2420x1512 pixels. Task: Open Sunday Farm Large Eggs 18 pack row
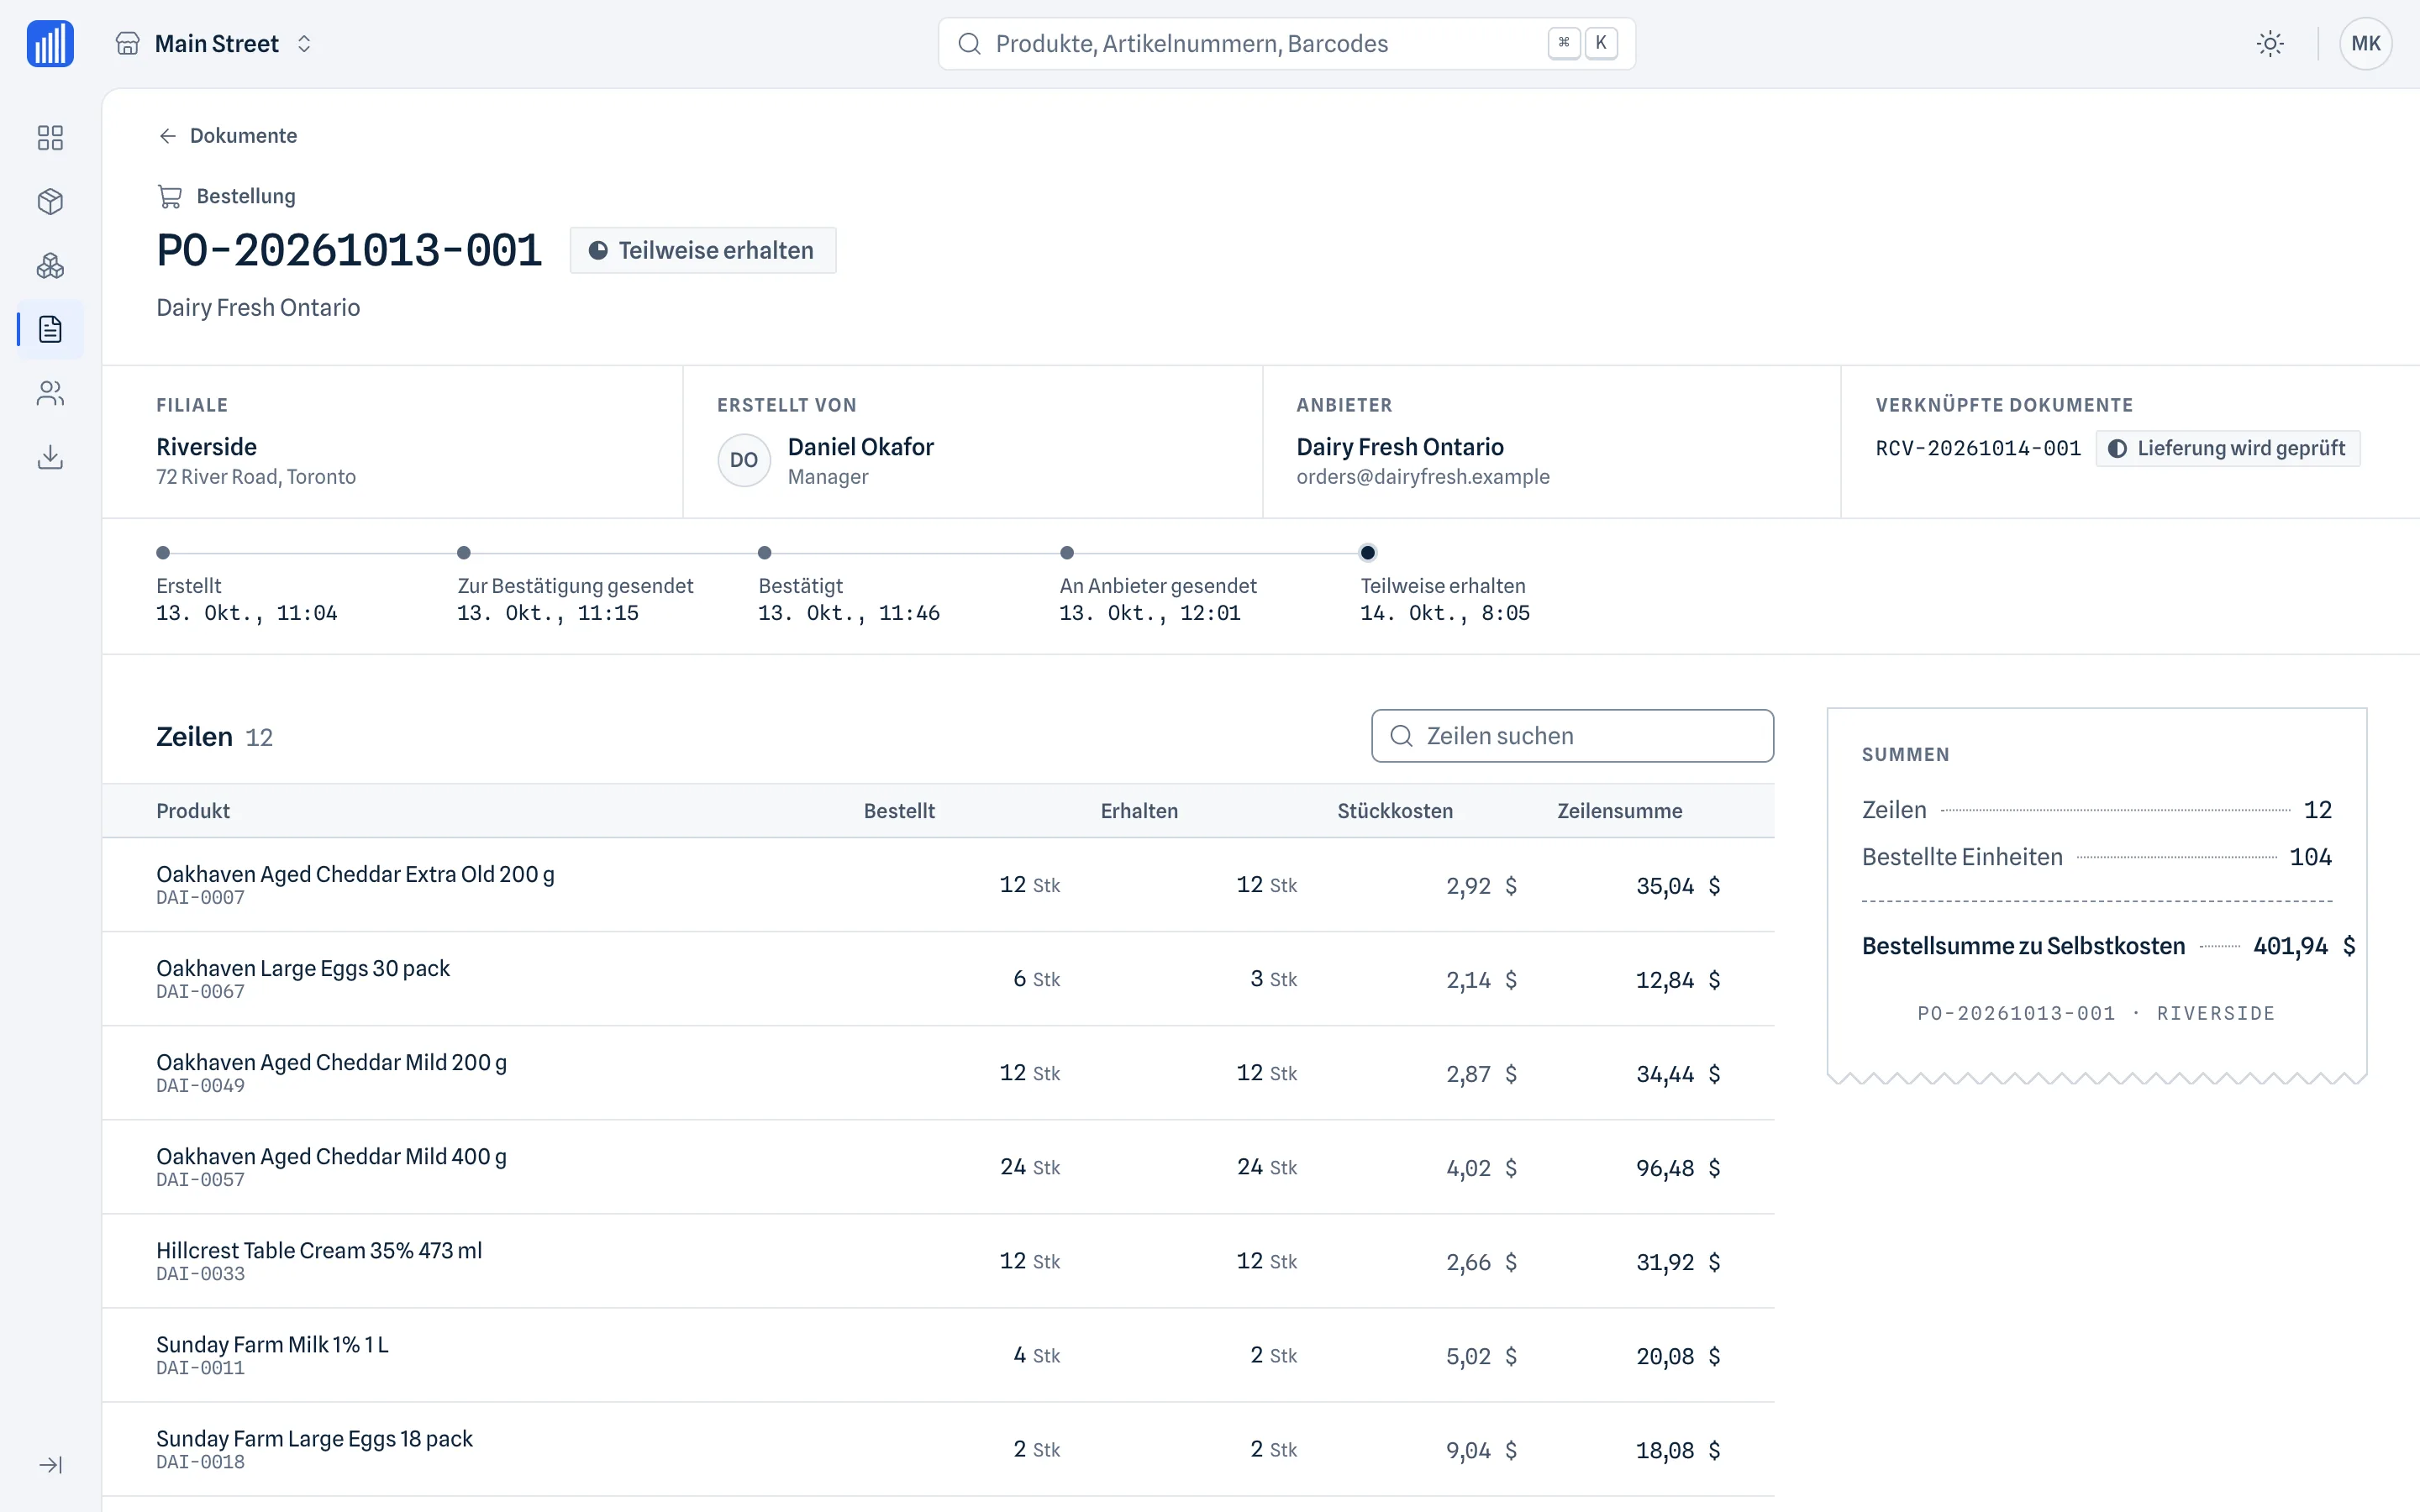pos(938,1449)
